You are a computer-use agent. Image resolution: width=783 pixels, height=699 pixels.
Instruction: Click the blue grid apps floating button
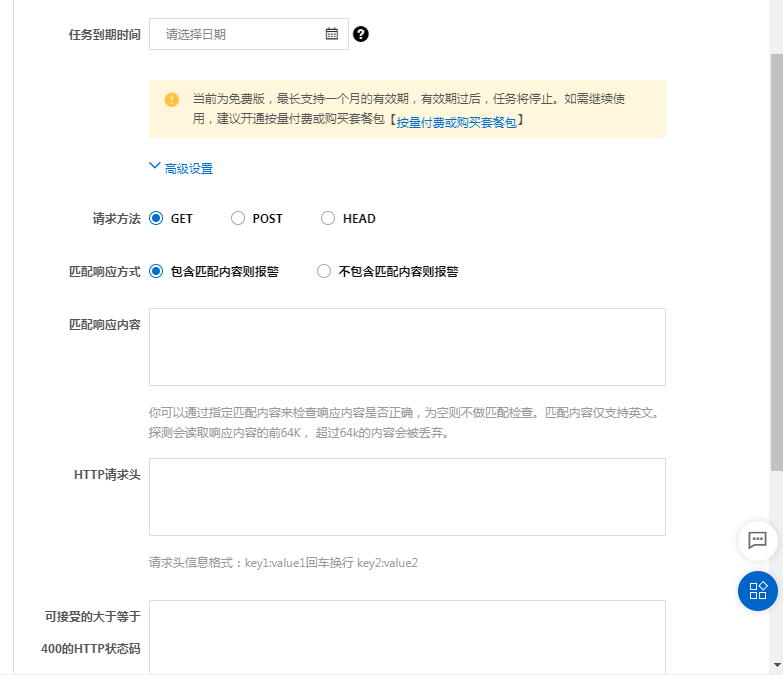pos(757,590)
